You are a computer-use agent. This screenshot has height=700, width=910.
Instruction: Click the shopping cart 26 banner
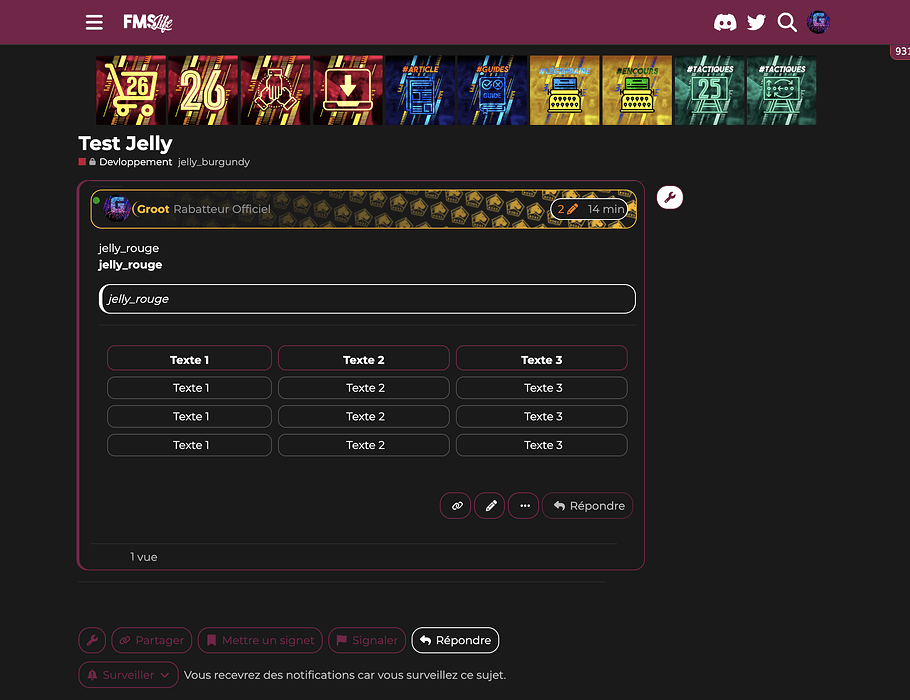pyautogui.click(x=131, y=90)
